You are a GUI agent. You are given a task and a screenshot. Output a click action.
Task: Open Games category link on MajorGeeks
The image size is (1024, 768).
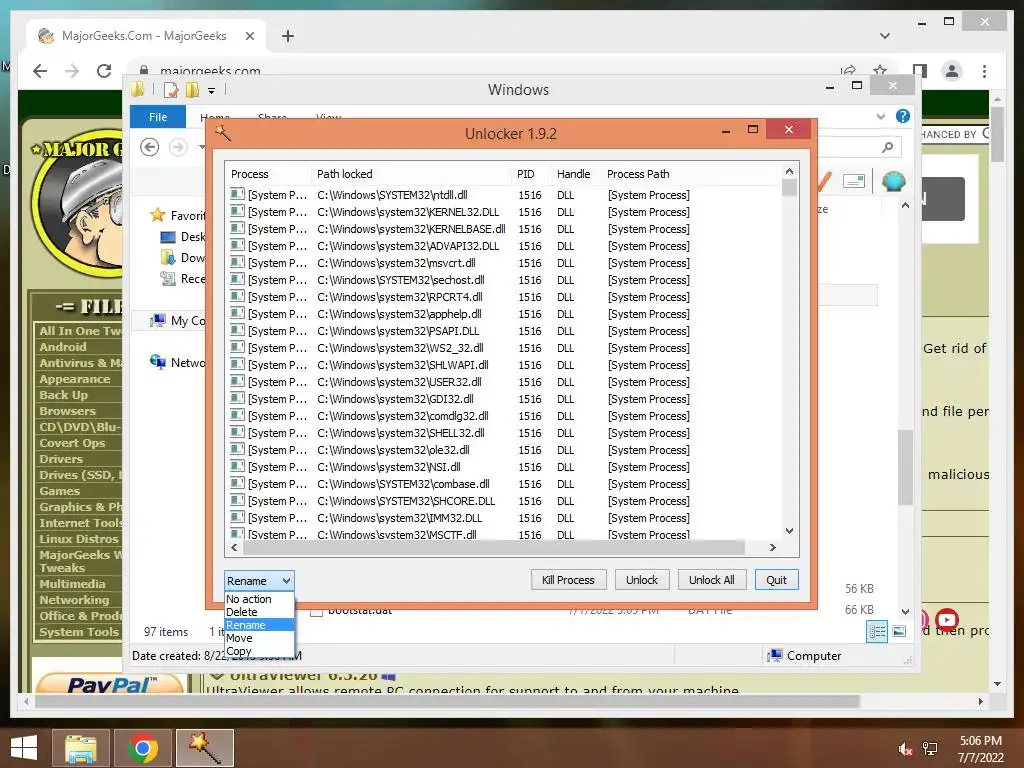tap(59, 491)
